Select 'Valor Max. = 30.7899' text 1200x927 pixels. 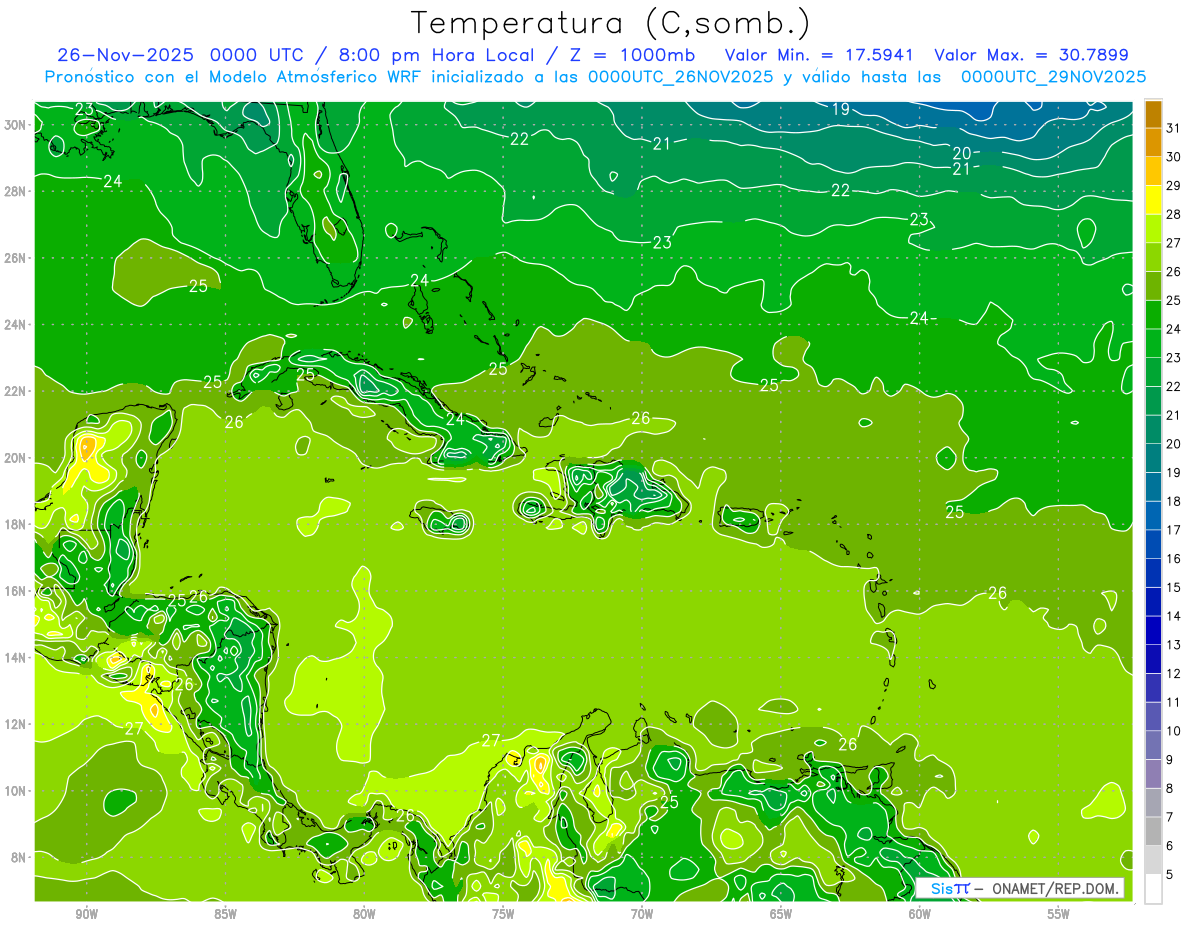pos(1031,54)
